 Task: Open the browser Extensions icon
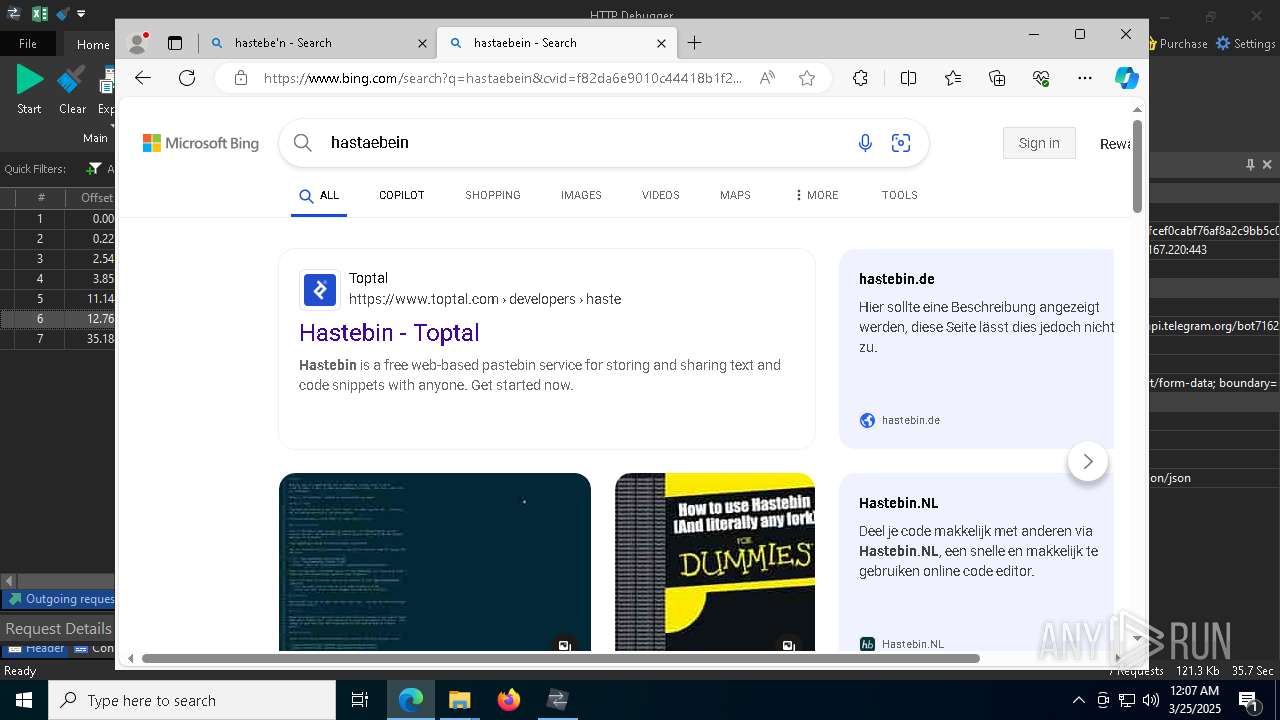click(x=860, y=78)
